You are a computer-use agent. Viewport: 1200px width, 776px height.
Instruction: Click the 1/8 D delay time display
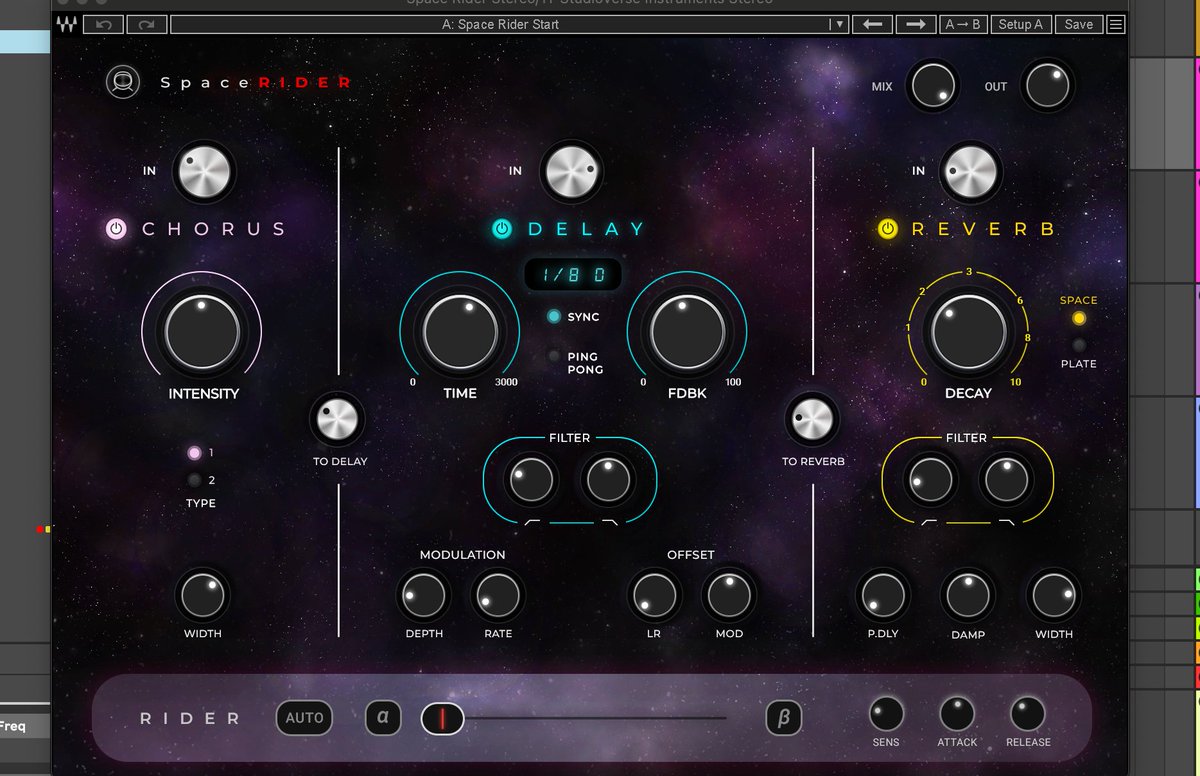tap(575, 272)
